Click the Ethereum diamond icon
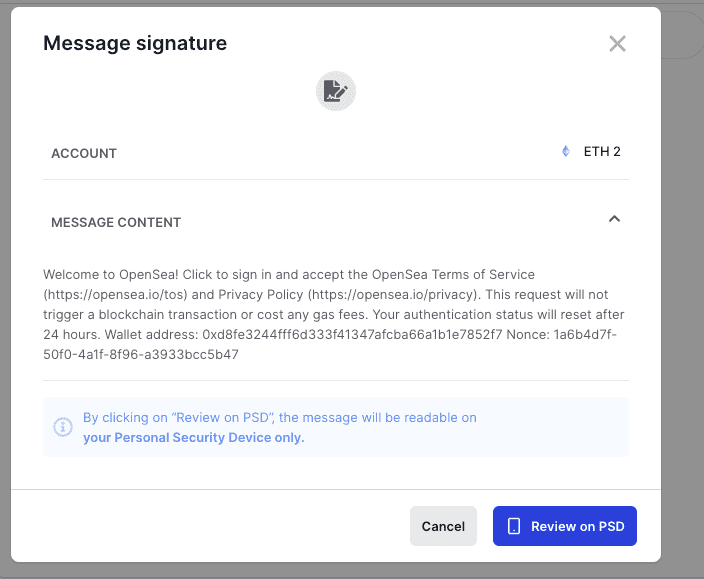The width and height of the screenshot is (704, 579). pyautogui.click(x=566, y=152)
